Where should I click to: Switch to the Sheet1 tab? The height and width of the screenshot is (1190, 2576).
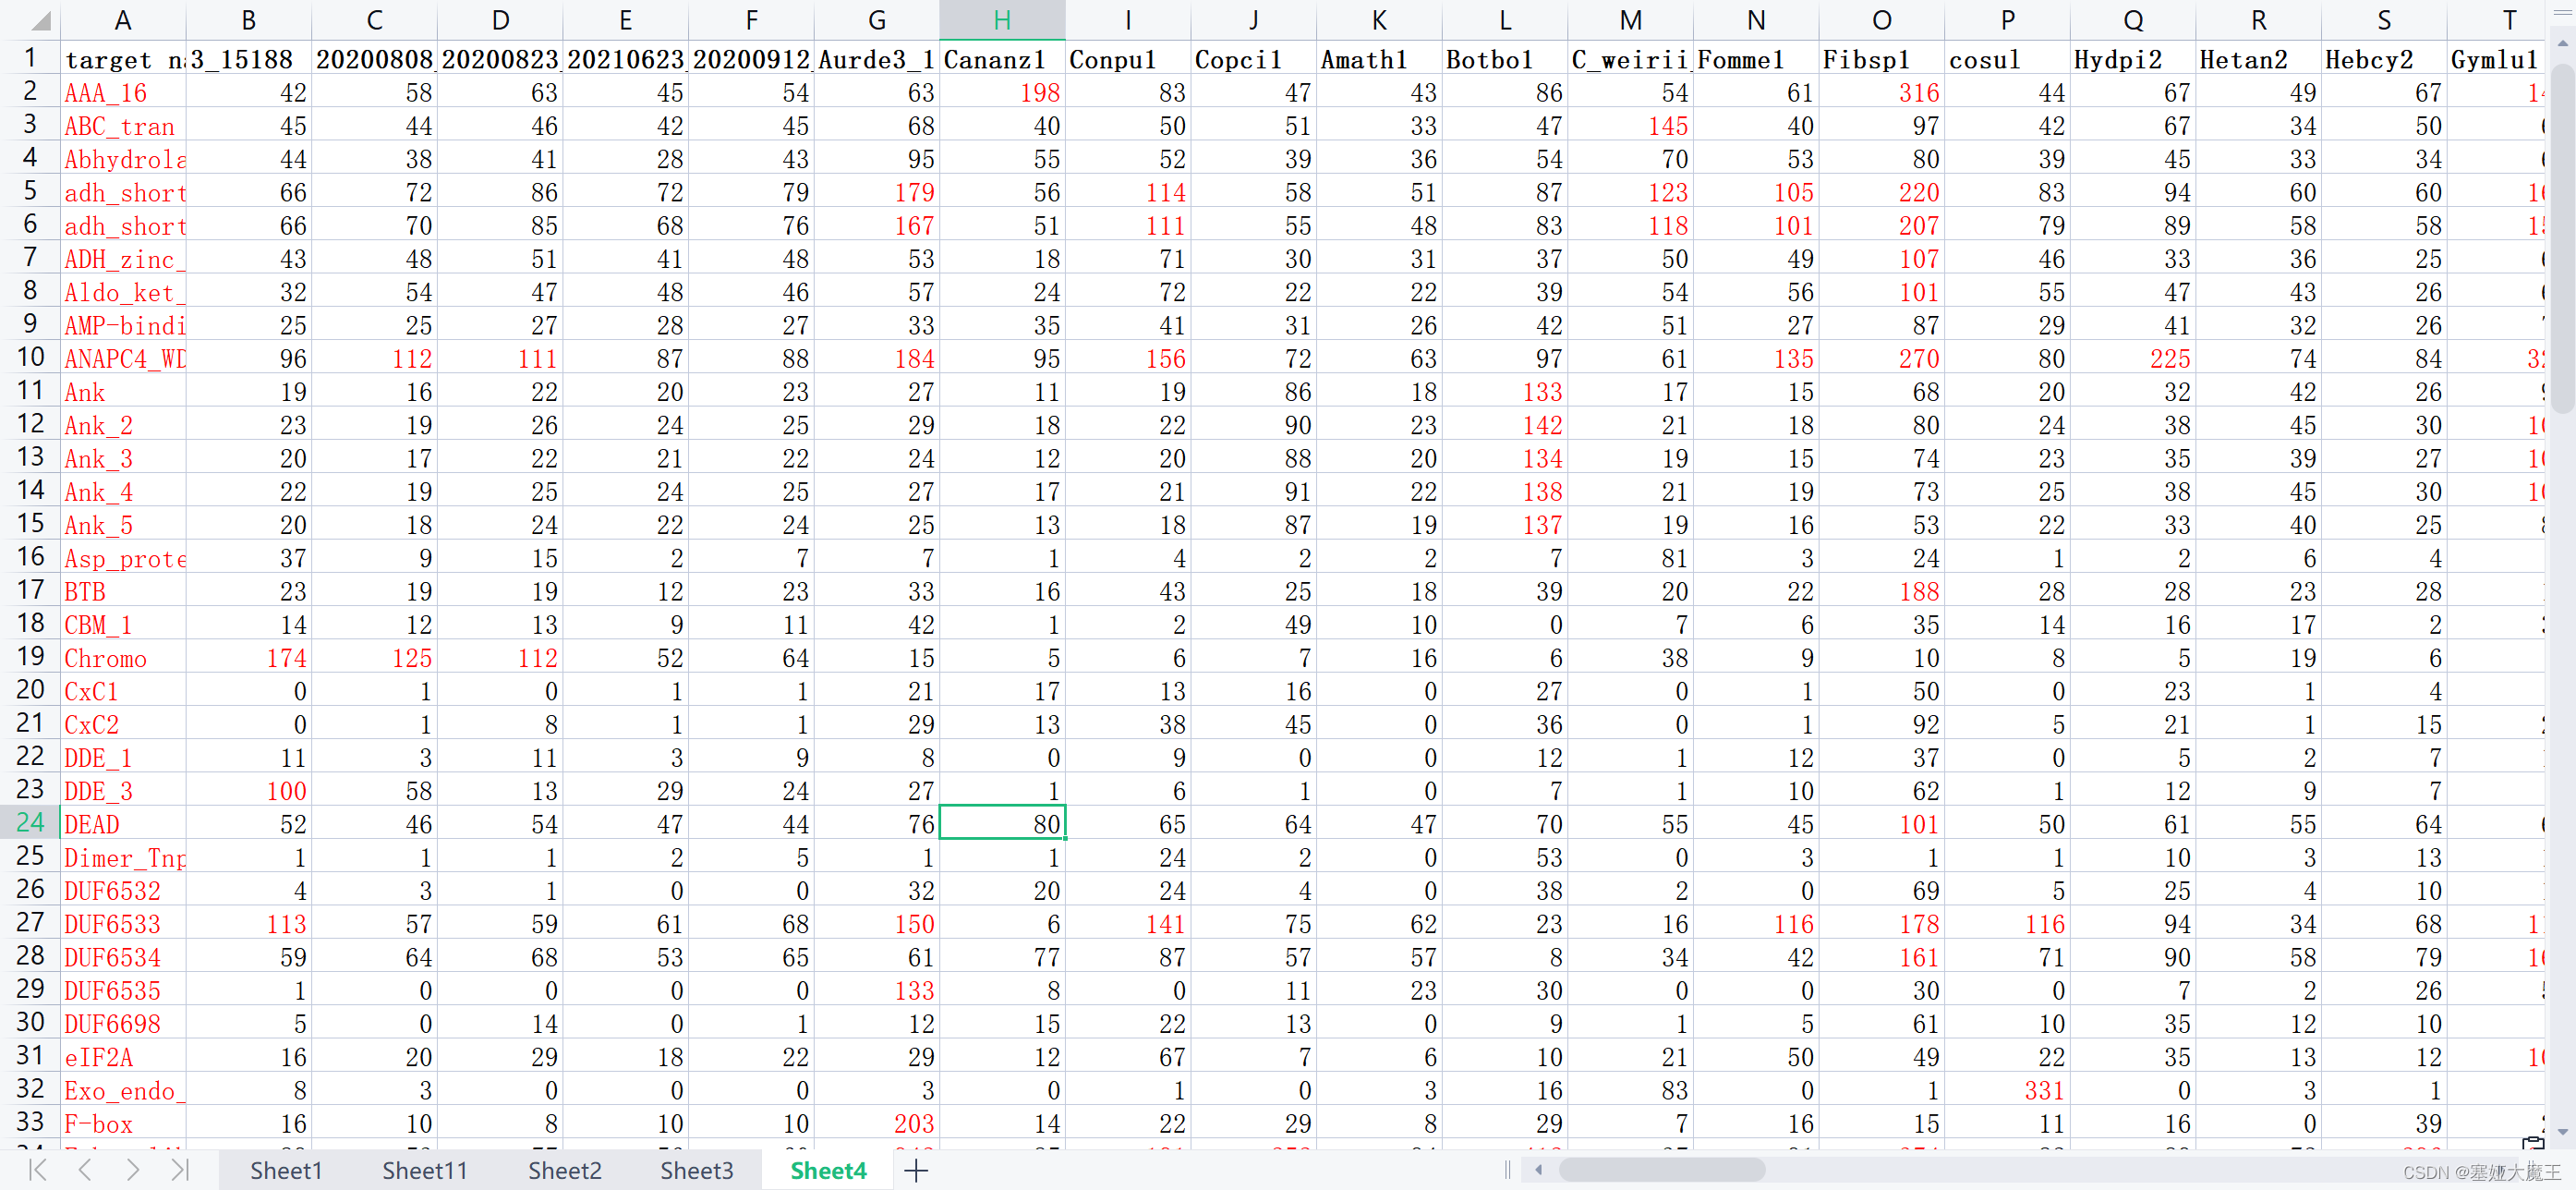(285, 1169)
